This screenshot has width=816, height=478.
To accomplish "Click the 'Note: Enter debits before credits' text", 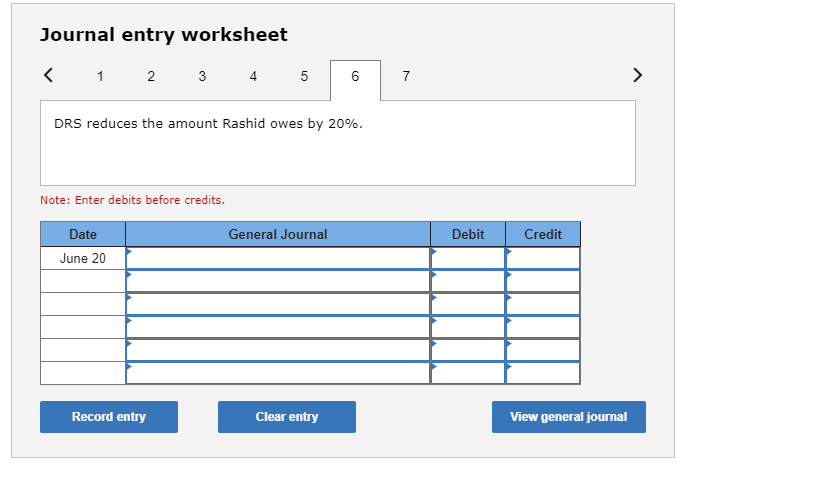I will [133, 200].
